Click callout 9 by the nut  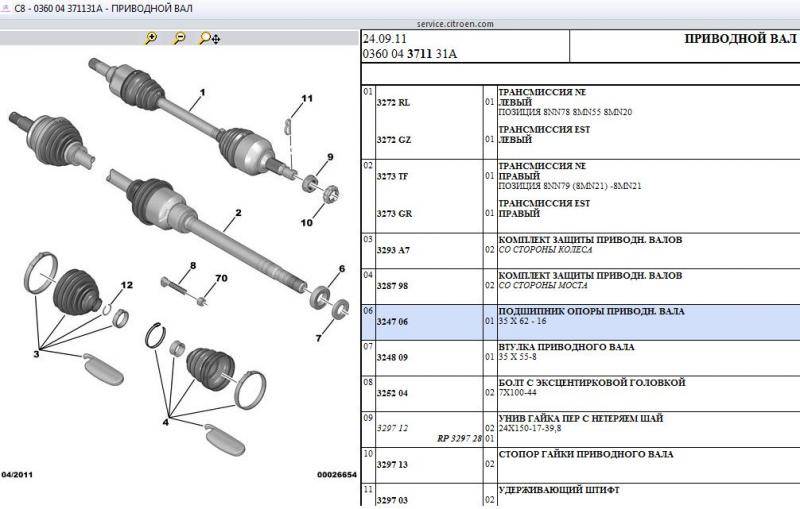pyautogui.click(x=328, y=159)
